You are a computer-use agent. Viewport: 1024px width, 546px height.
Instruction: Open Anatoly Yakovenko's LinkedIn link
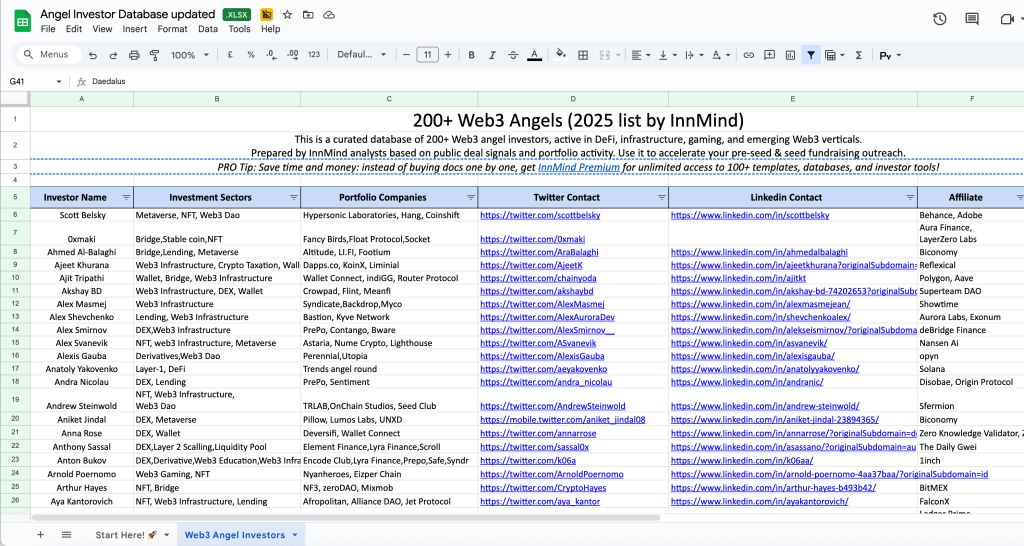[765, 369]
